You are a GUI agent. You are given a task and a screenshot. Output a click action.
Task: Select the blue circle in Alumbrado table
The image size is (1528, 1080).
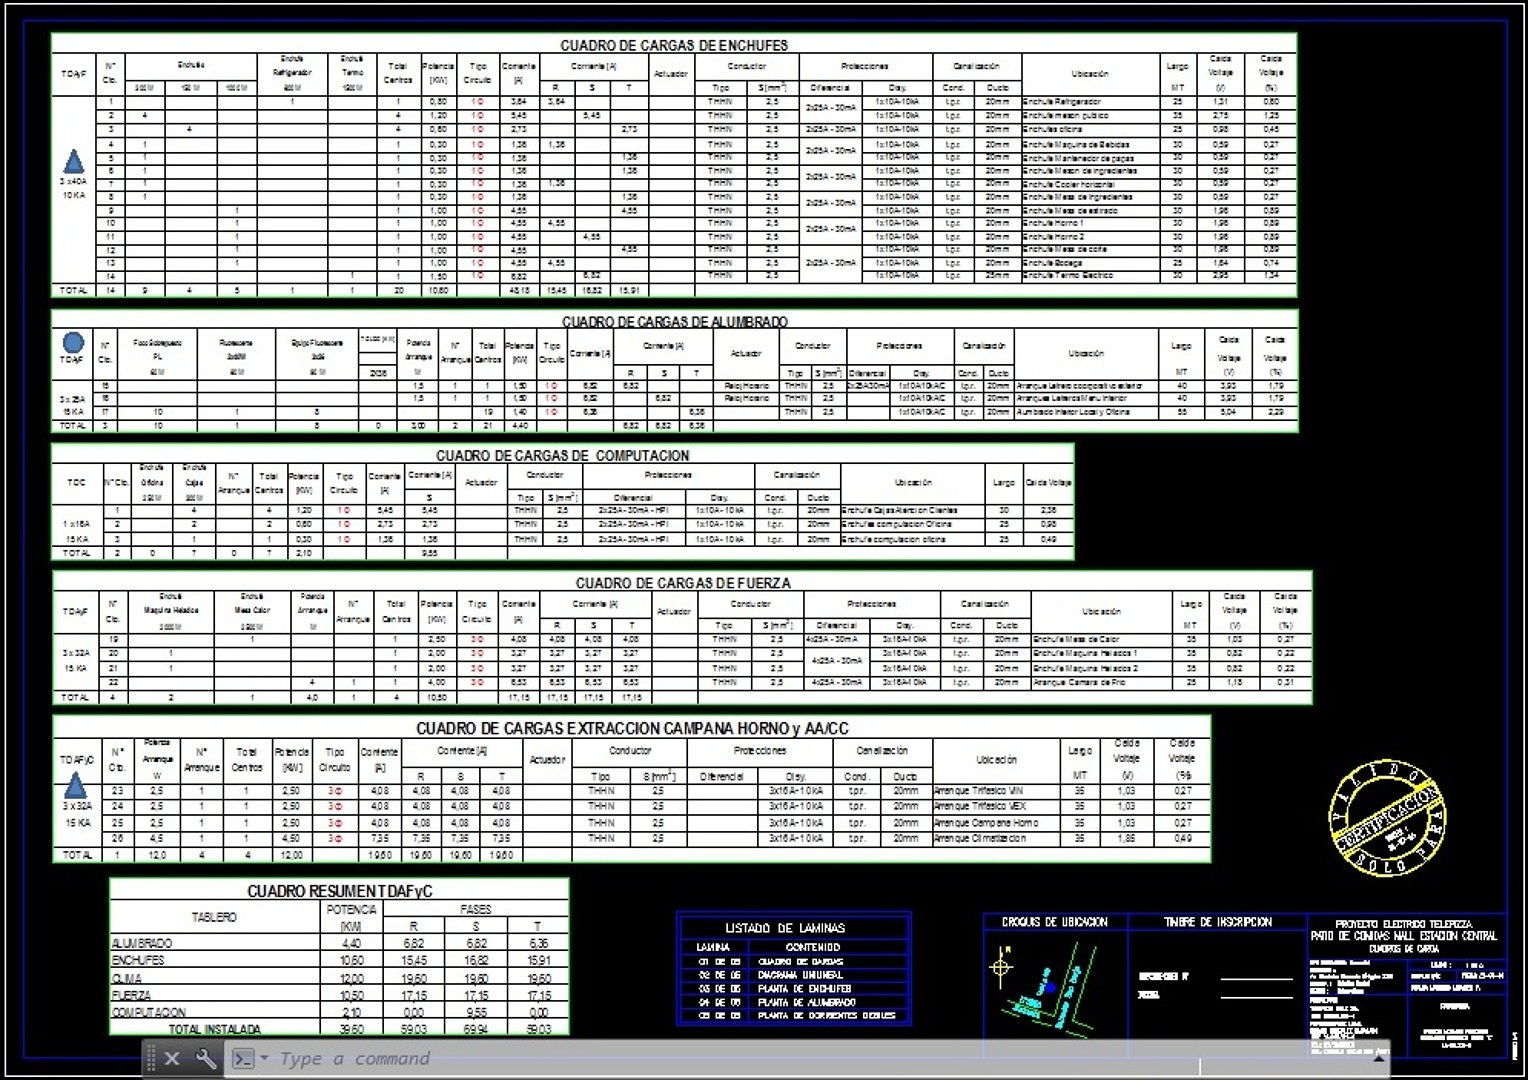(x=73, y=343)
